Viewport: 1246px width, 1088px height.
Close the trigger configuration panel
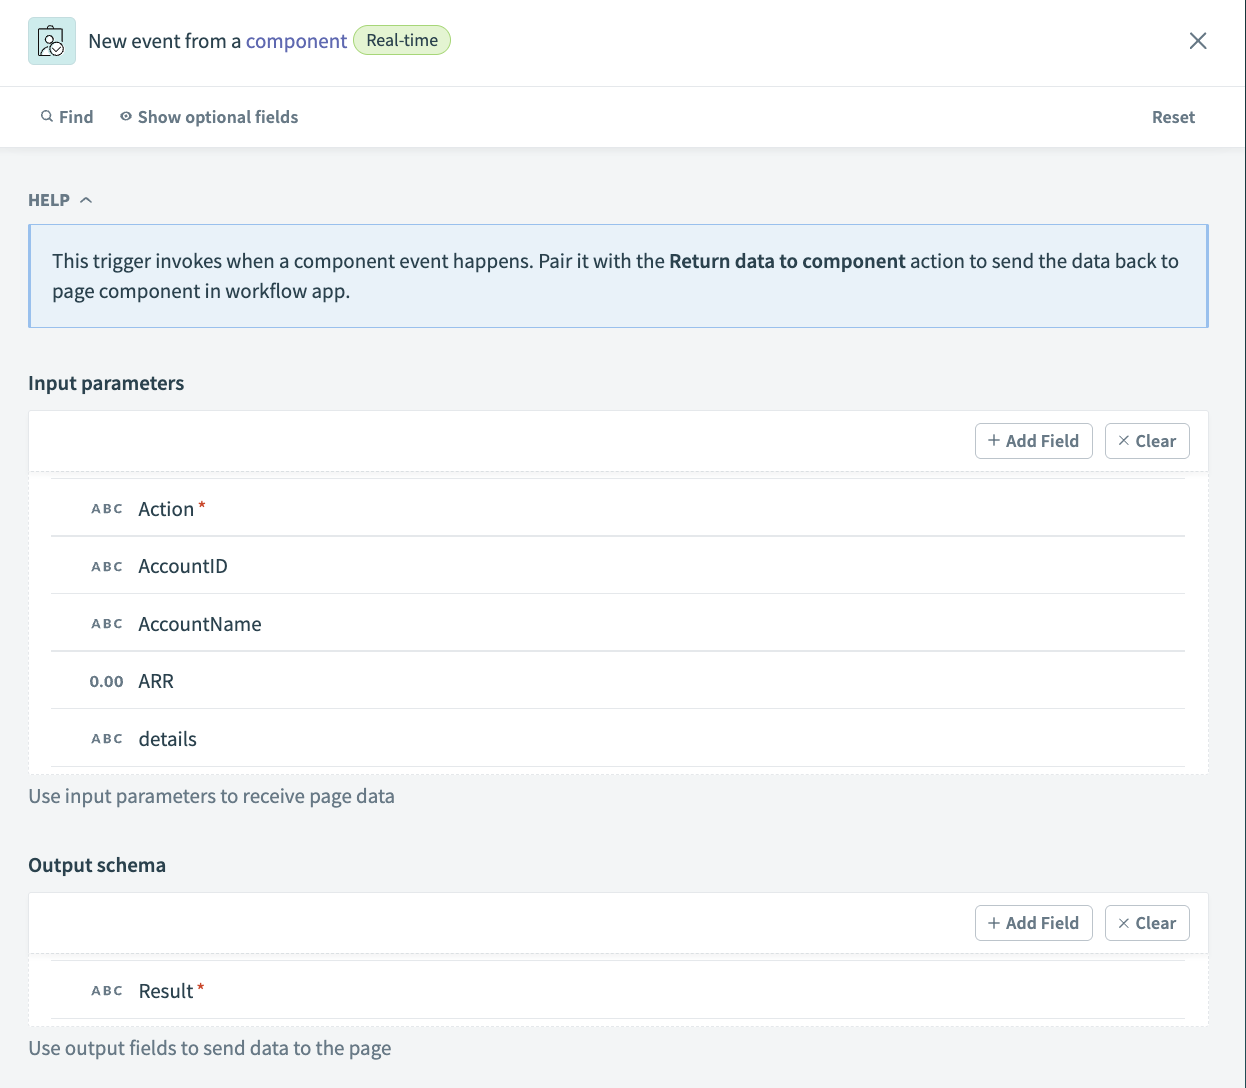(1197, 41)
